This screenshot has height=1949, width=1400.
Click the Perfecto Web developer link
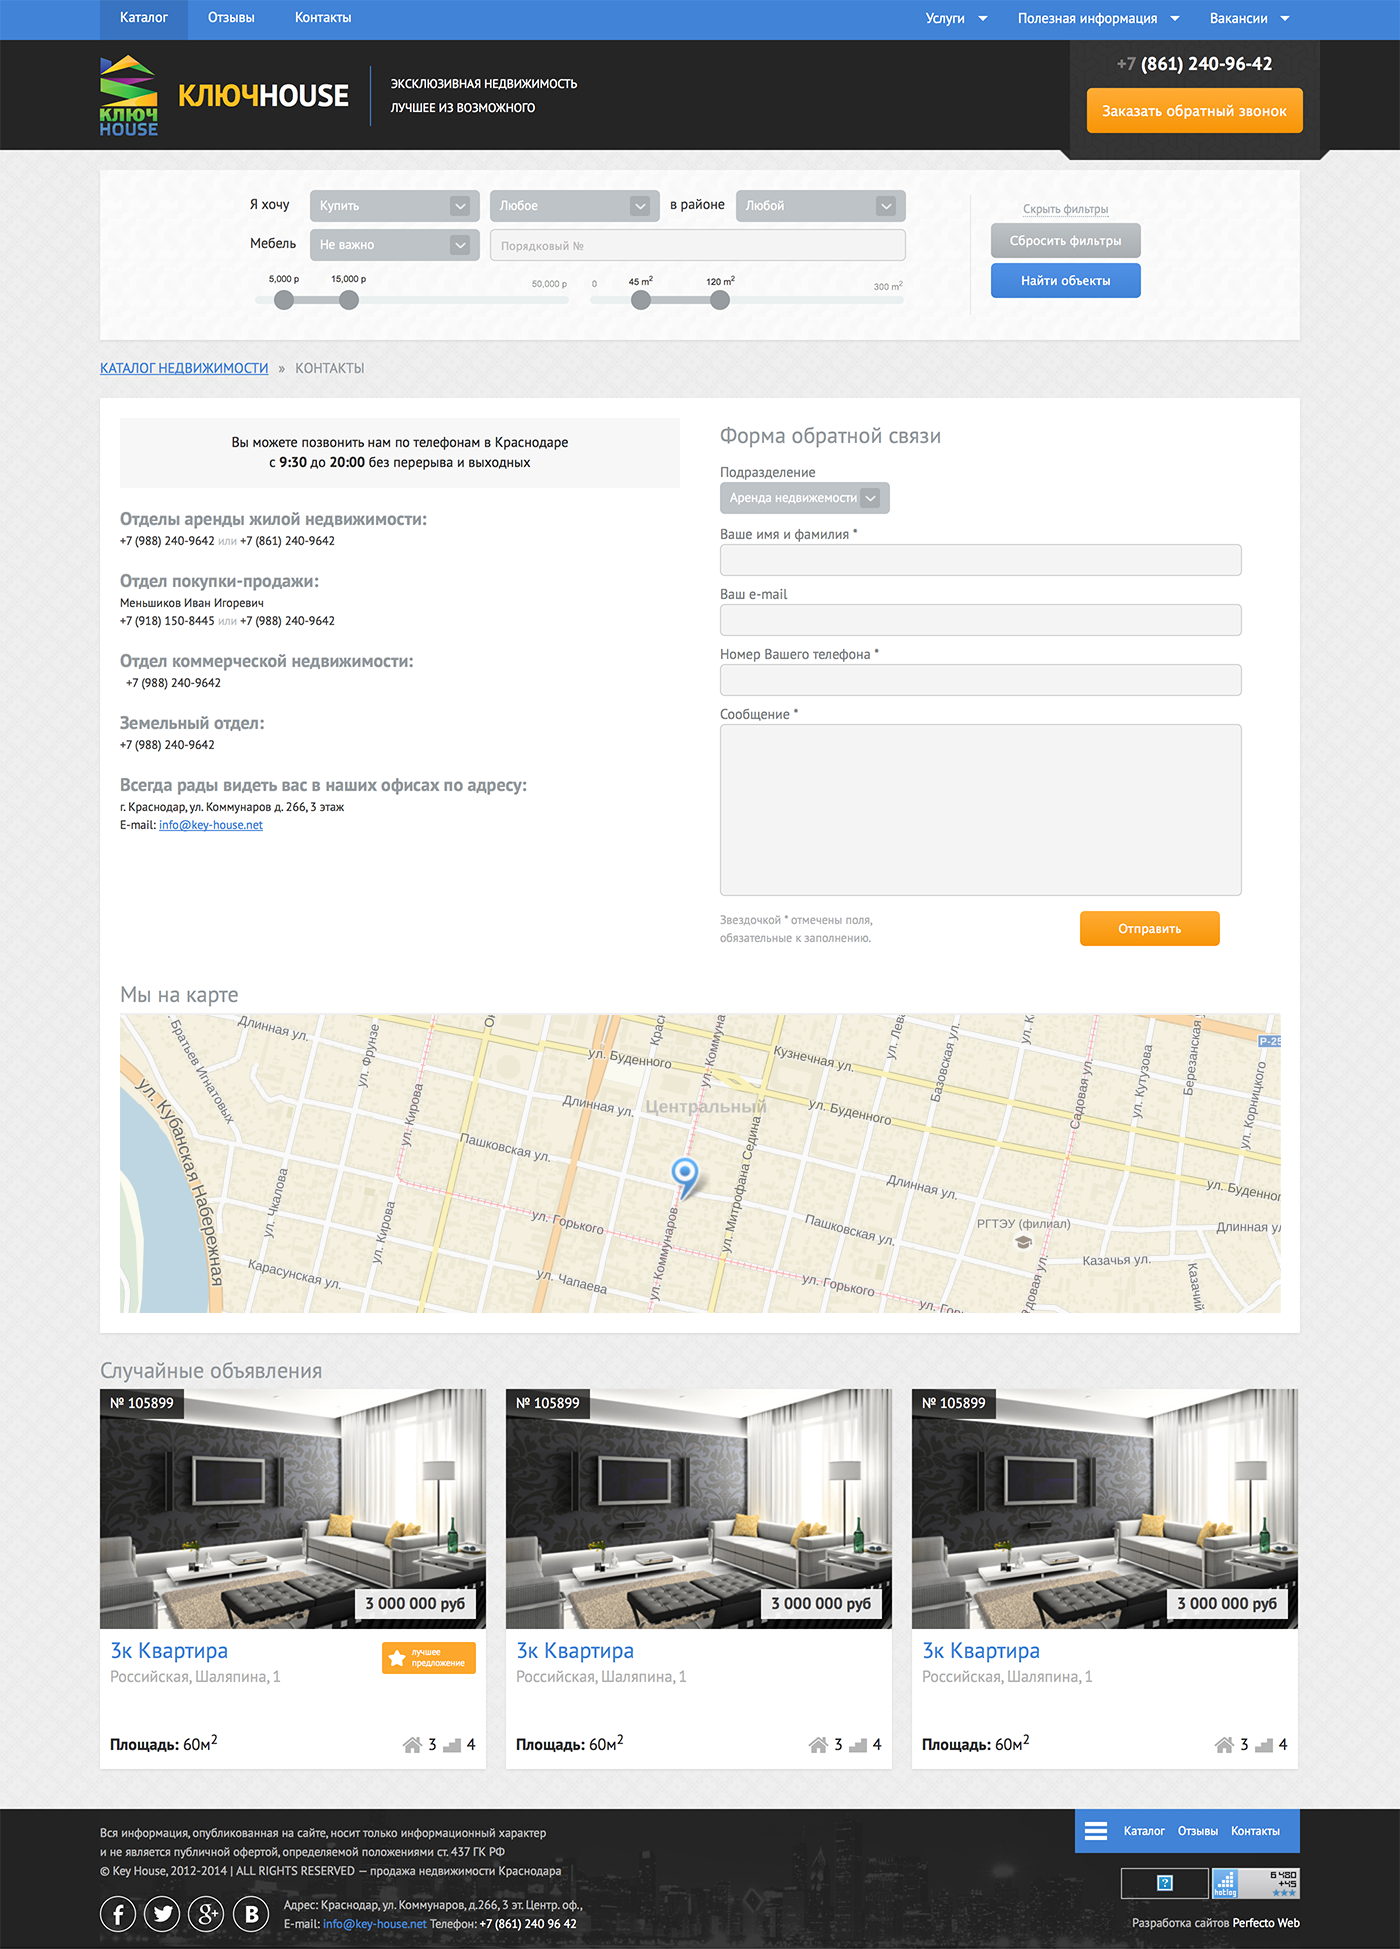(1266, 1923)
